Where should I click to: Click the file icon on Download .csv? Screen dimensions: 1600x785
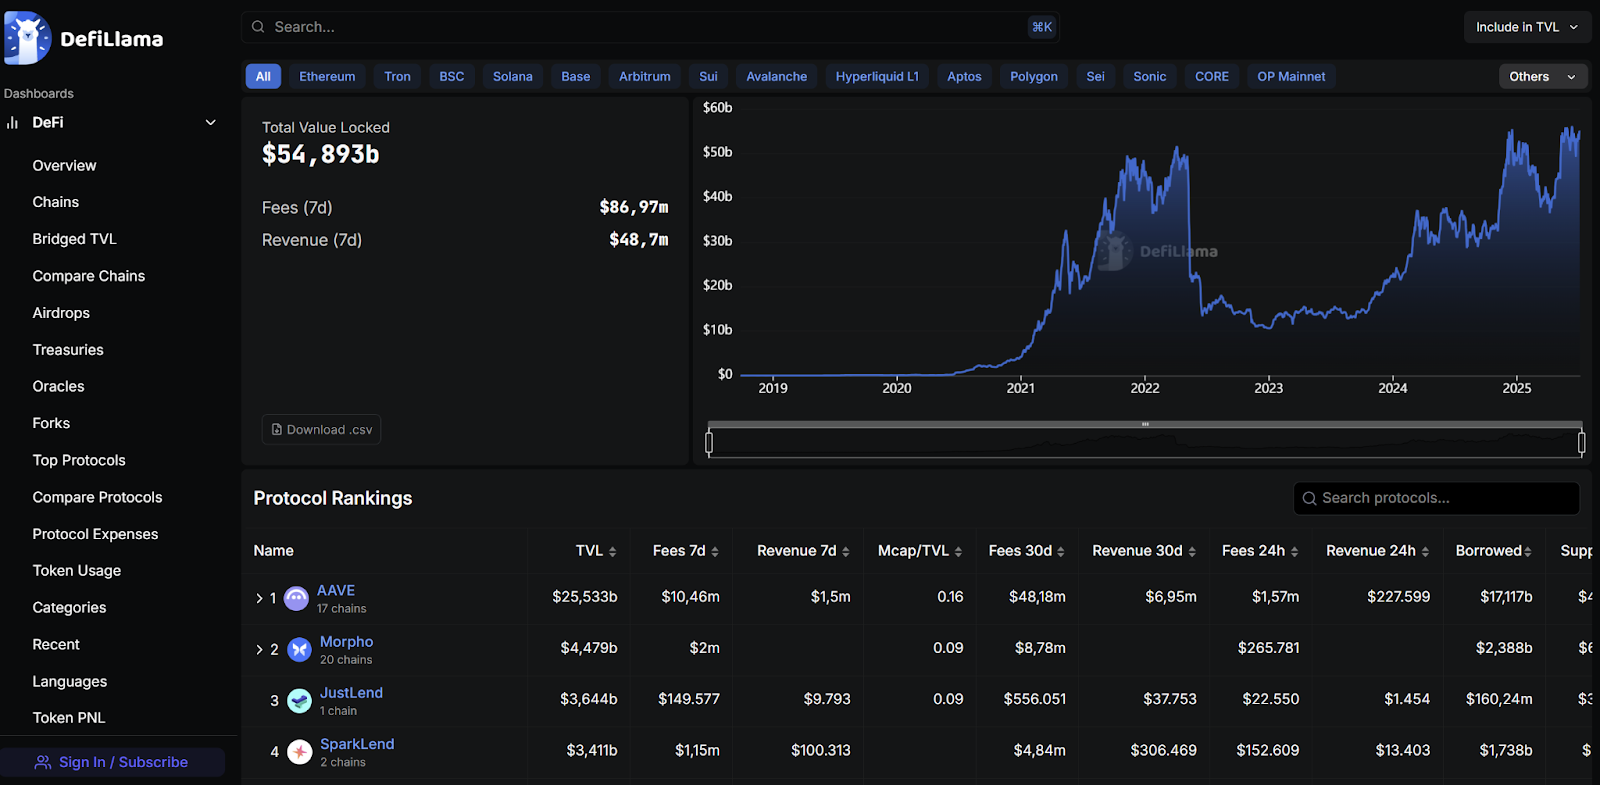pos(277,430)
